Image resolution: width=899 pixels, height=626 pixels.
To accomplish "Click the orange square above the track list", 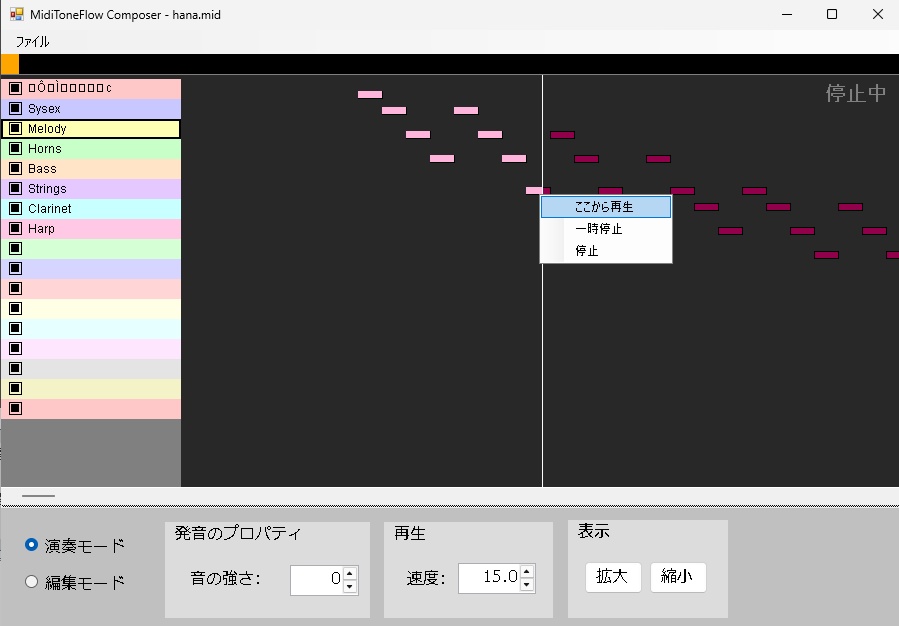I will click(9, 63).
